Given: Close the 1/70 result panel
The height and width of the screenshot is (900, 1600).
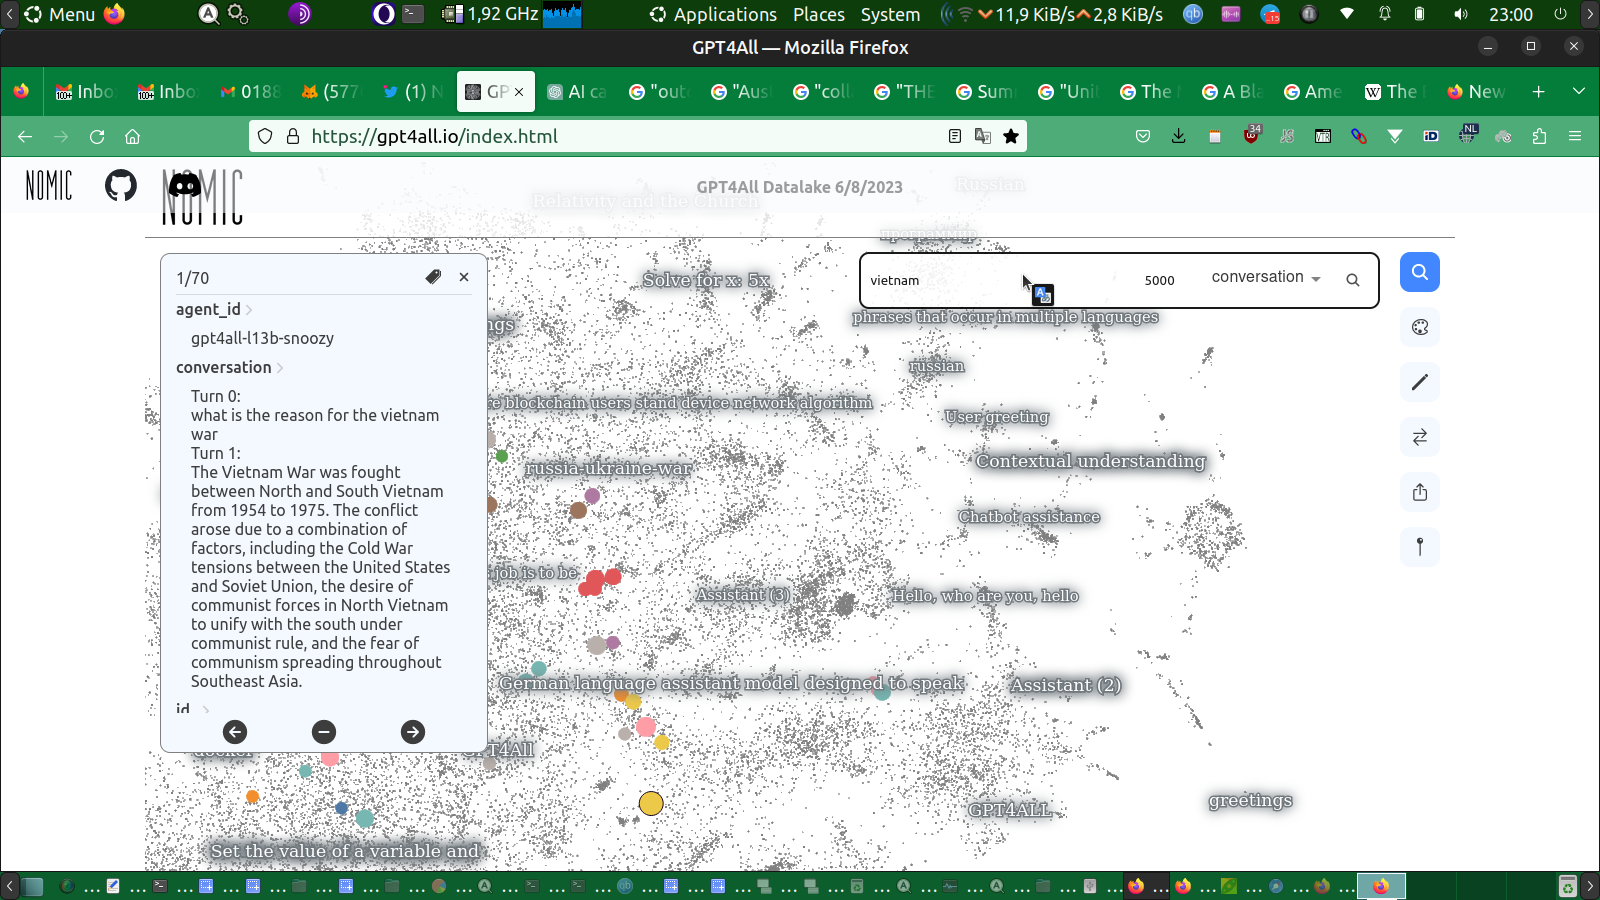Looking at the screenshot, I should [464, 277].
